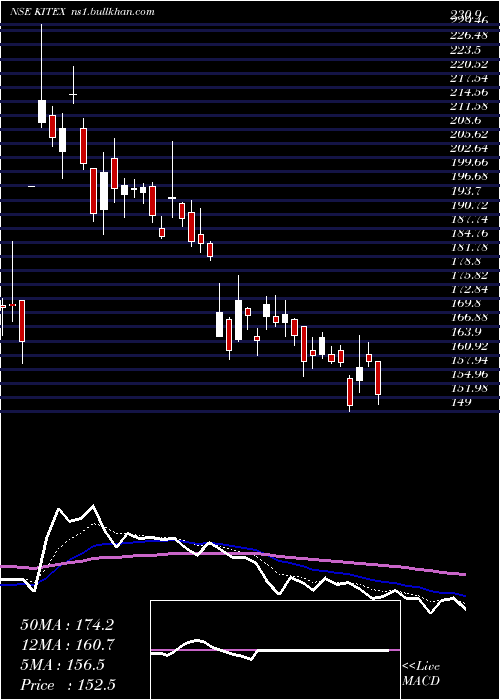
Task: Click the <<Live MACD label
Action: click(x=421, y=673)
